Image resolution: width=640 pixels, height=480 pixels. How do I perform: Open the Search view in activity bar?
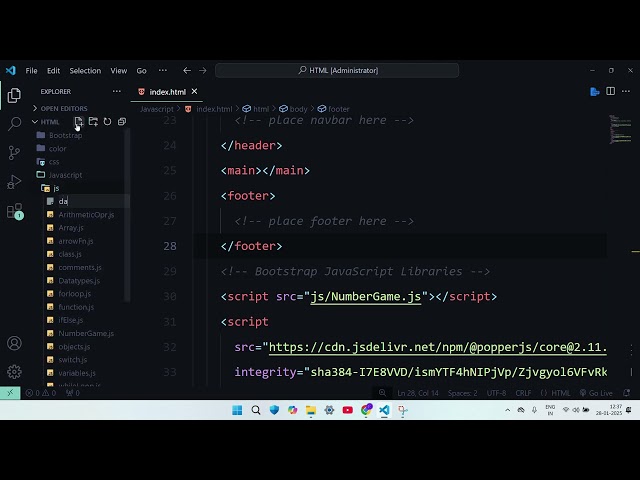click(14, 123)
